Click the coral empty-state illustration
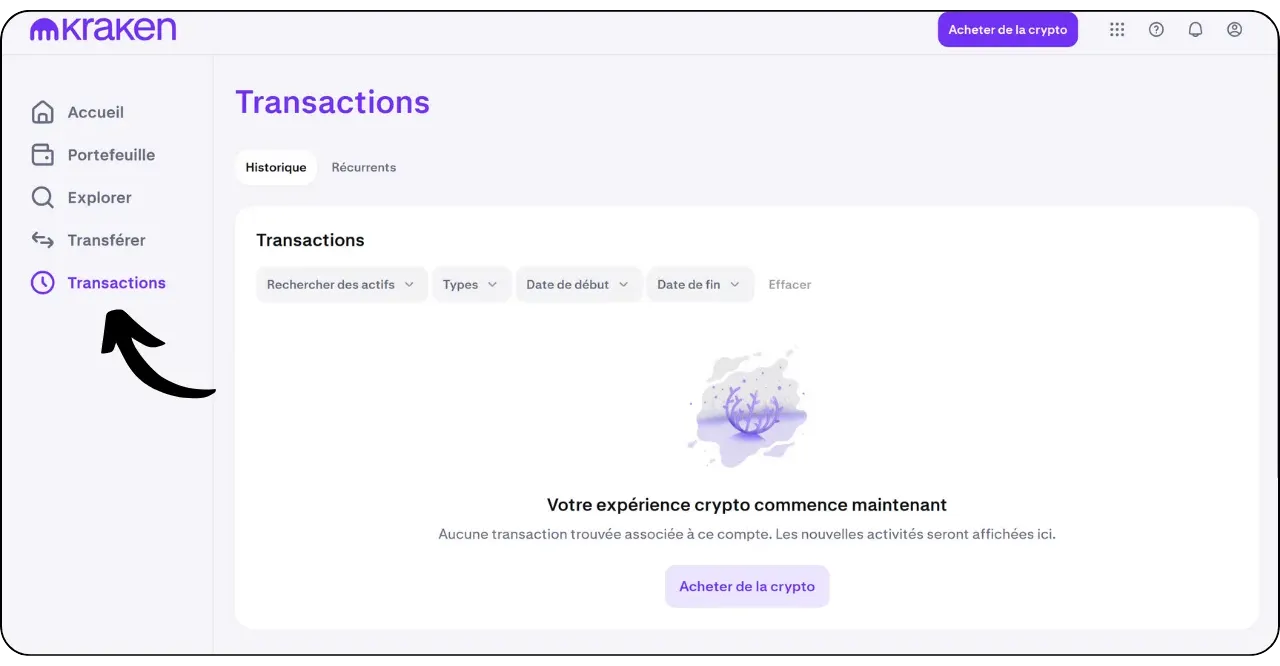Image resolution: width=1280 pixels, height=666 pixels. pos(747,410)
